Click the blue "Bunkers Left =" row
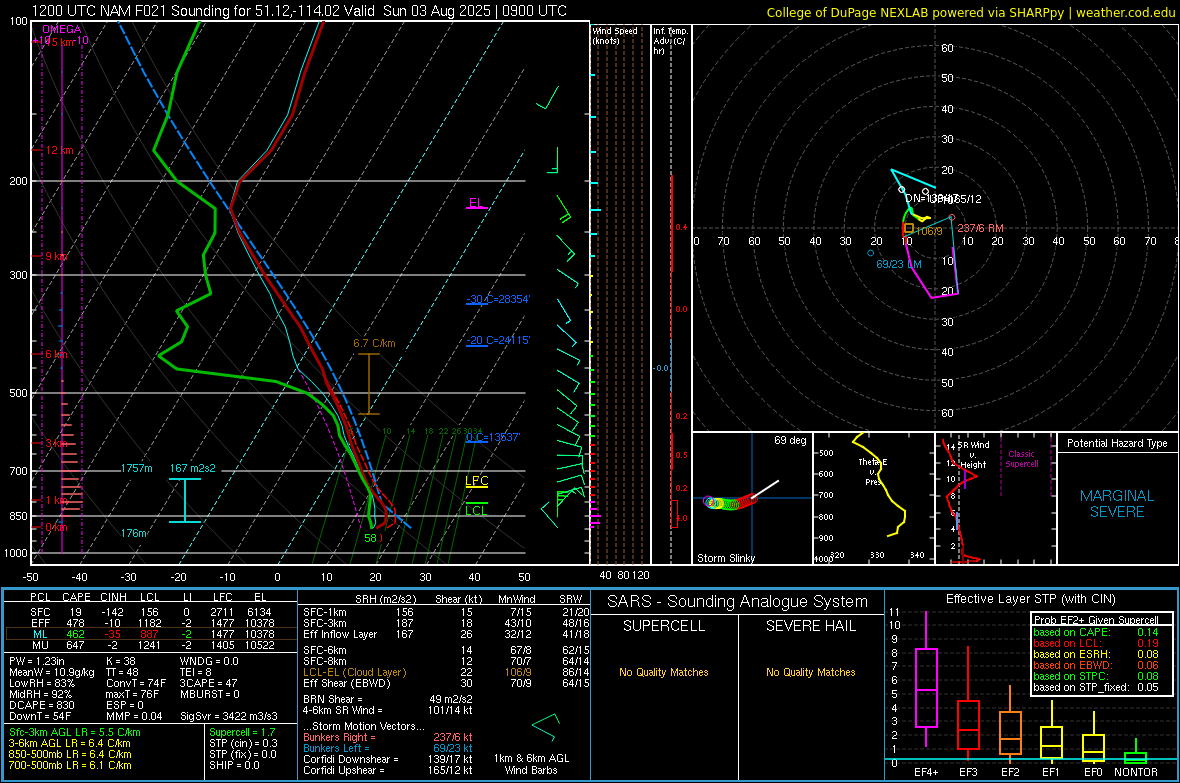Viewport: 1180px width, 783px height. tap(388, 748)
